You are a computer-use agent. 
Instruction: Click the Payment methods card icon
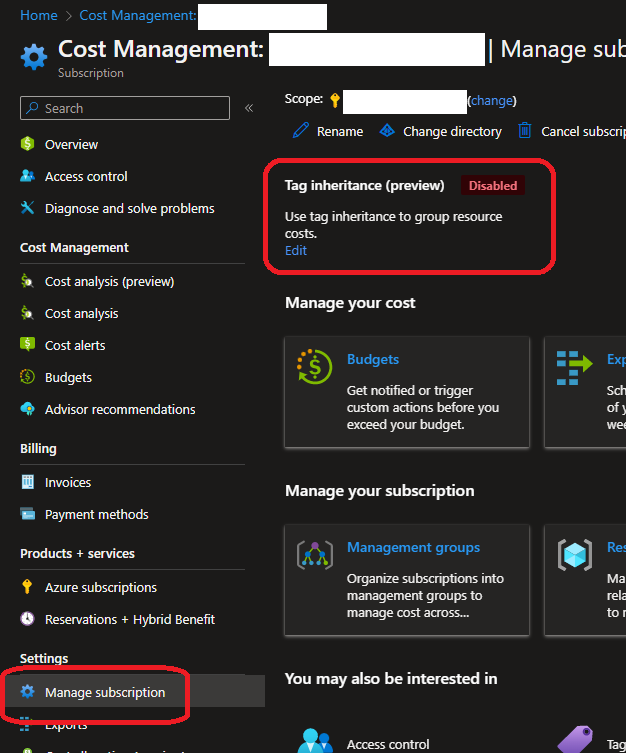(28, 514)
